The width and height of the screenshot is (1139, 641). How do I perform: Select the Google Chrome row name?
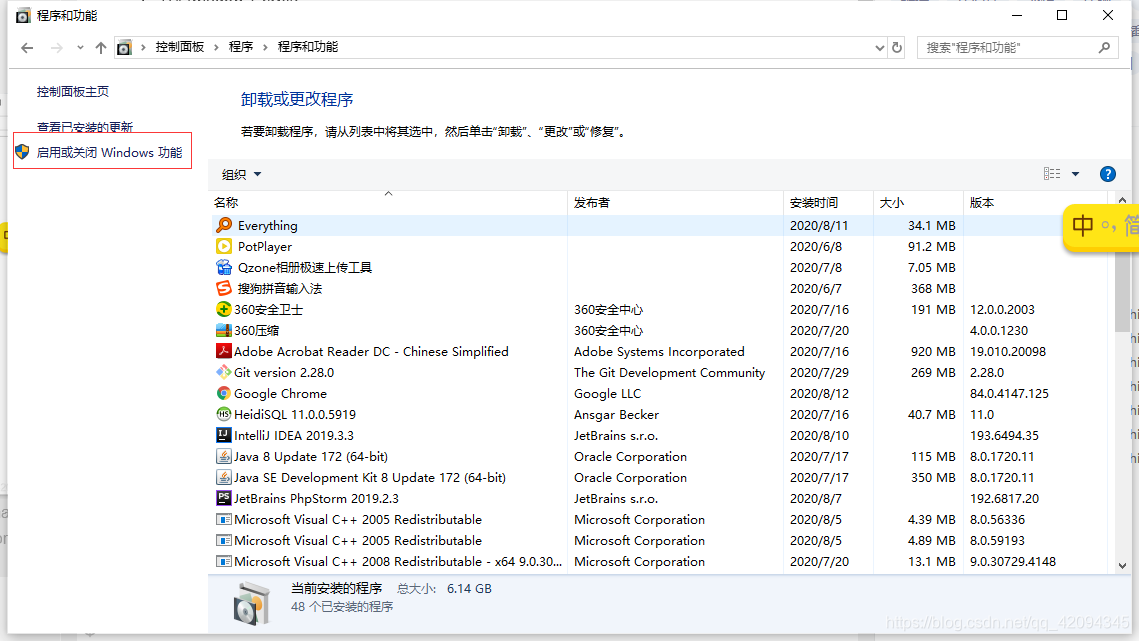[280, 394]
